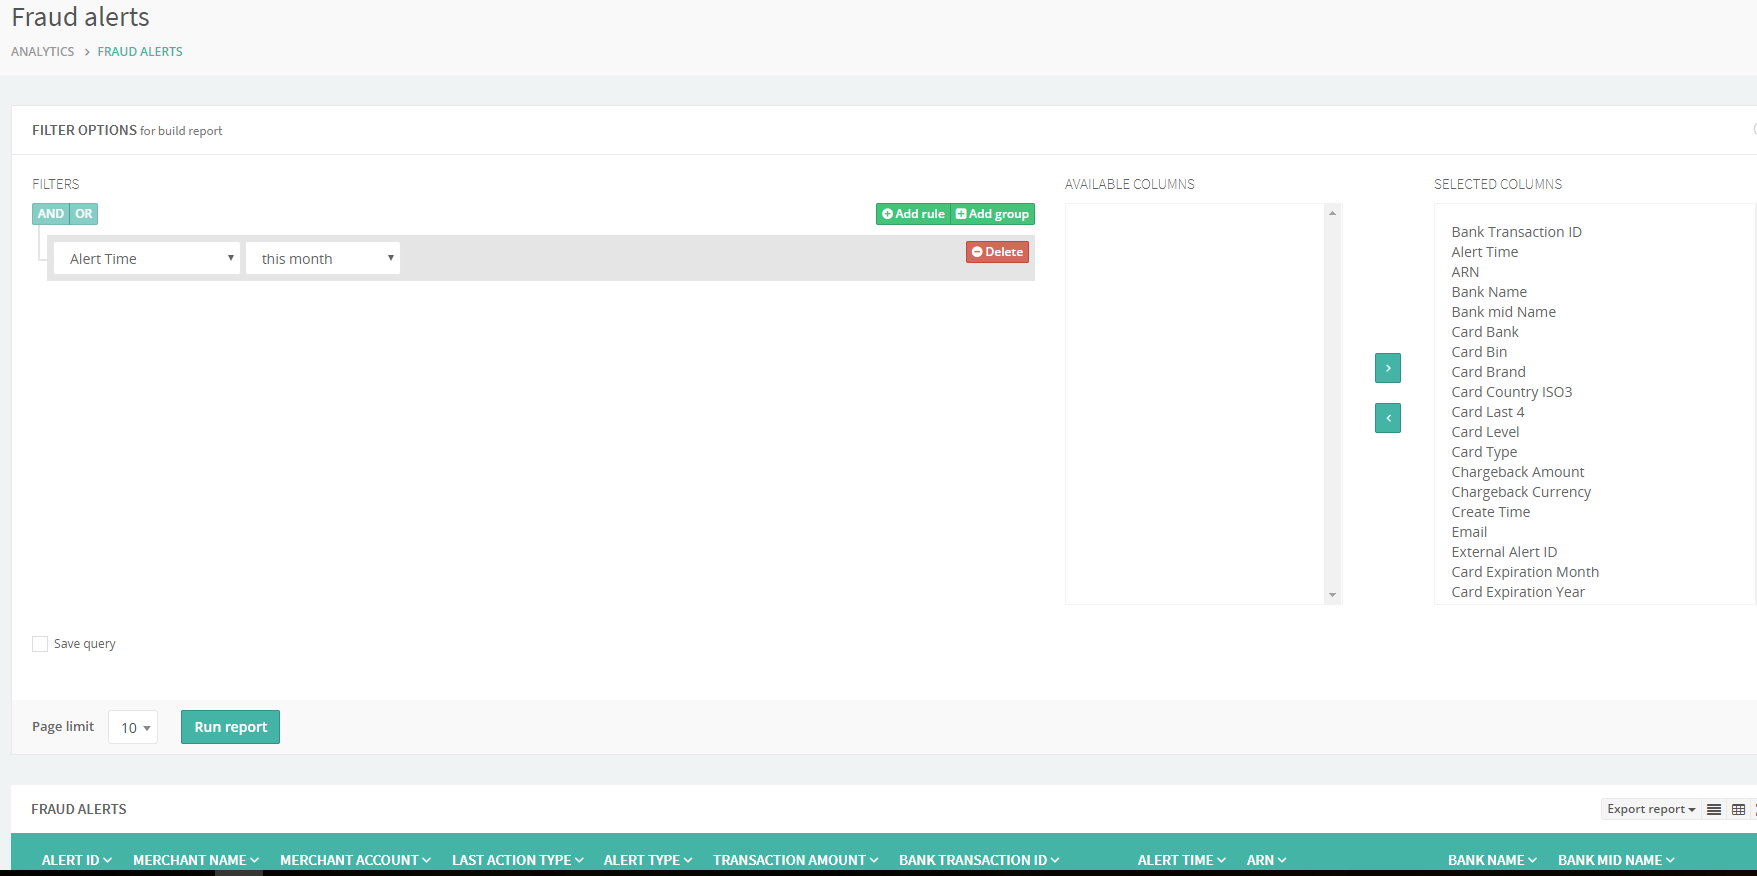1757x876 pixels.
Task: Sort by ALERT TYPE column header
Action: [648, 860]
